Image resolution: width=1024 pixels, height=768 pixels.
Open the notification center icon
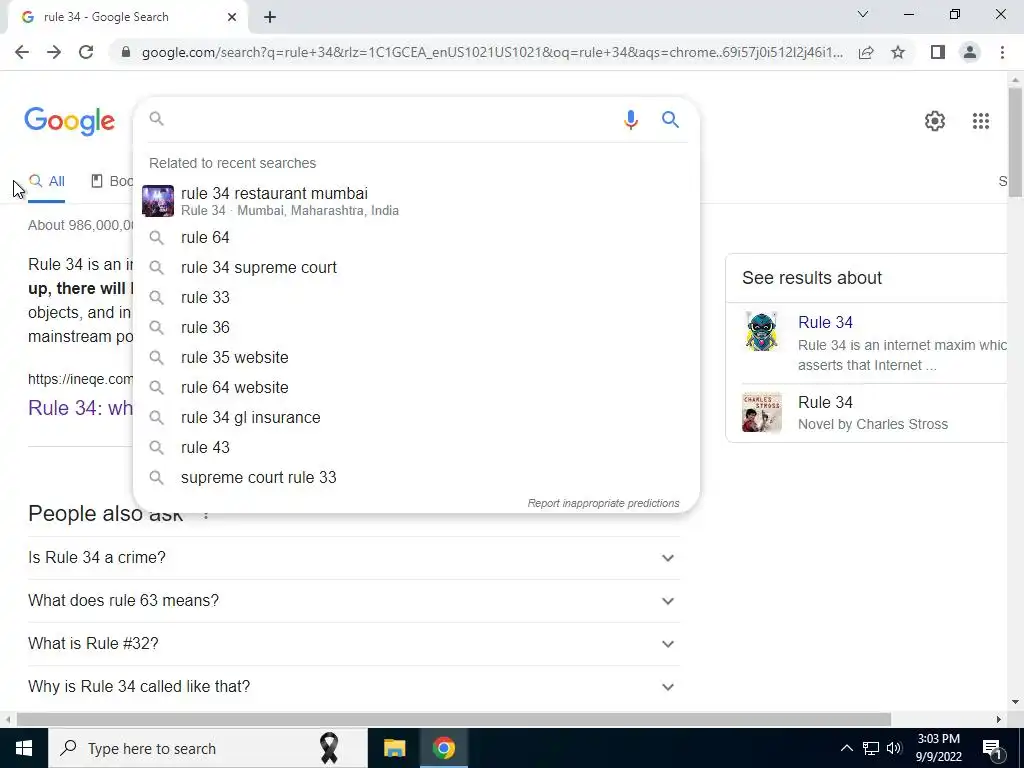click(x=991, y=748)
